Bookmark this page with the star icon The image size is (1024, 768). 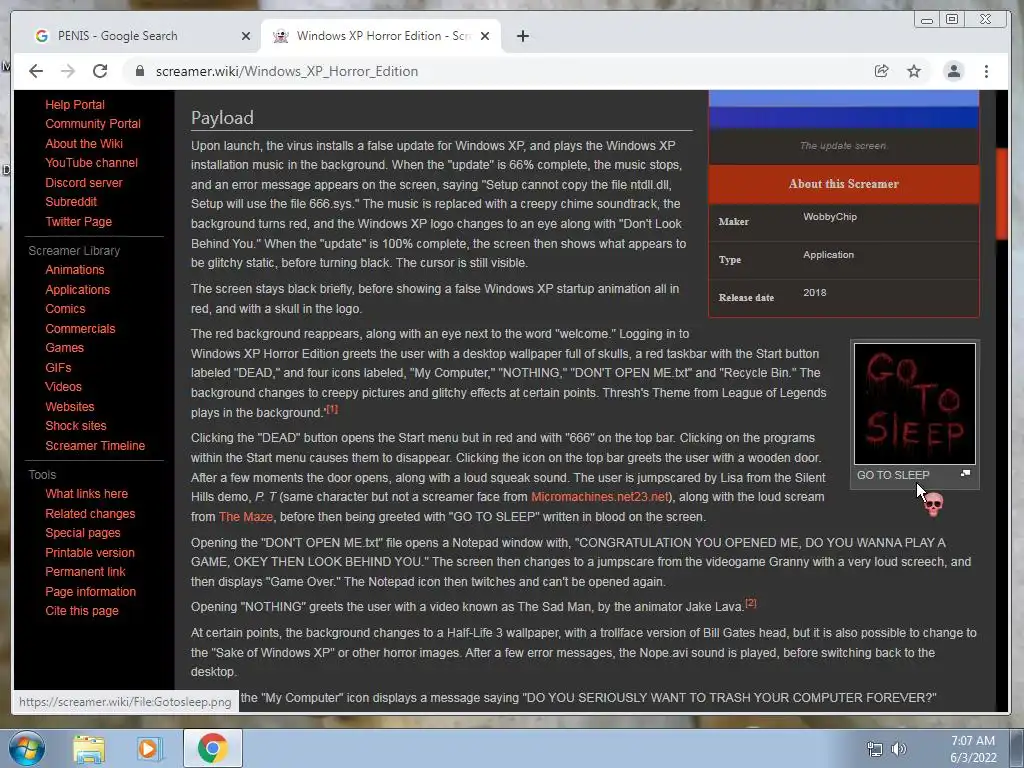click(x=914, y=71)
